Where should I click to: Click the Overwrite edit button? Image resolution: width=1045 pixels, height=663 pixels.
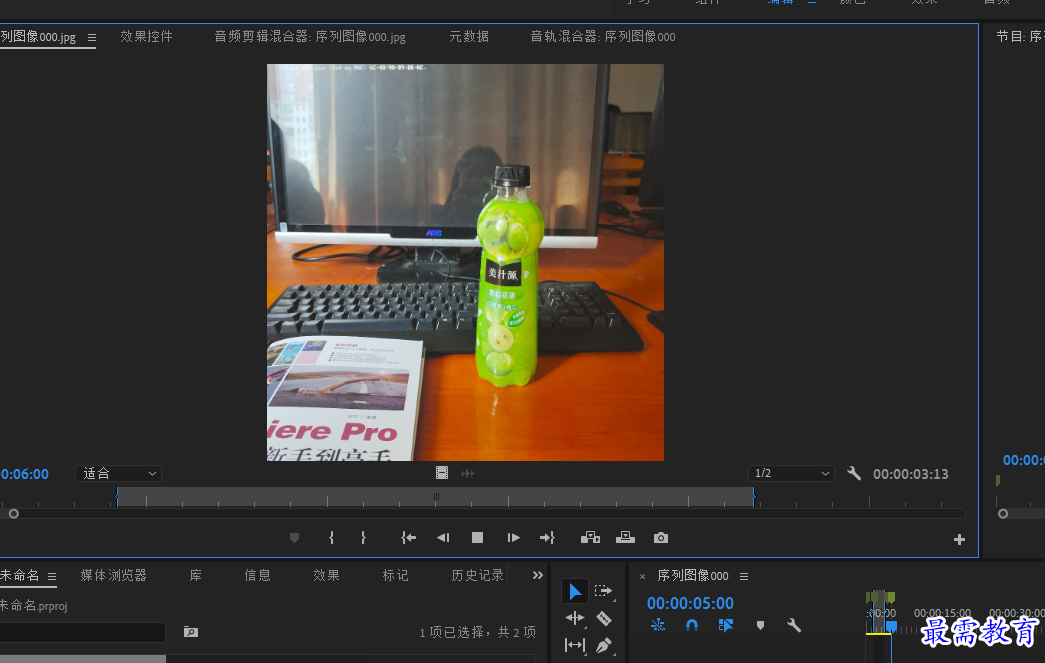coord(625,538)
